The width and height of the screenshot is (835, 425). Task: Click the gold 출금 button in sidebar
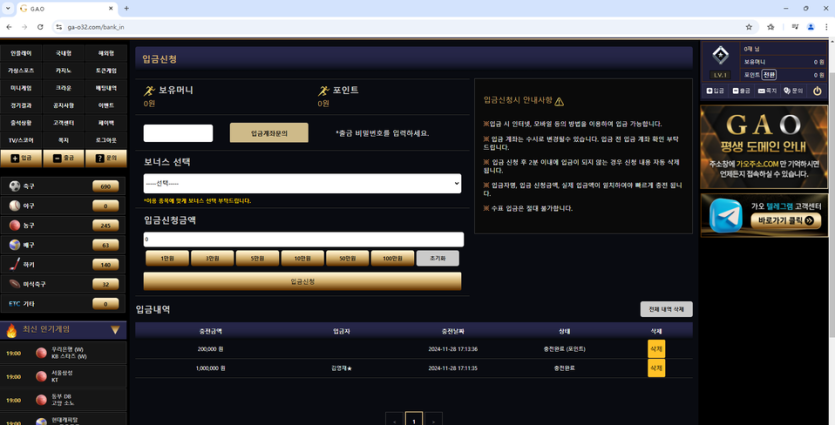coord(63,158)
